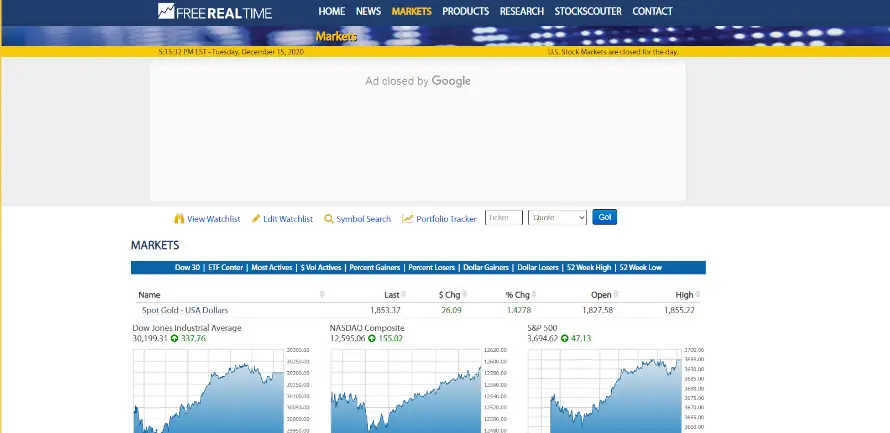Open 52 Week Low link
This screenshot has height=433, width=890.
click(x=640, y=267)
